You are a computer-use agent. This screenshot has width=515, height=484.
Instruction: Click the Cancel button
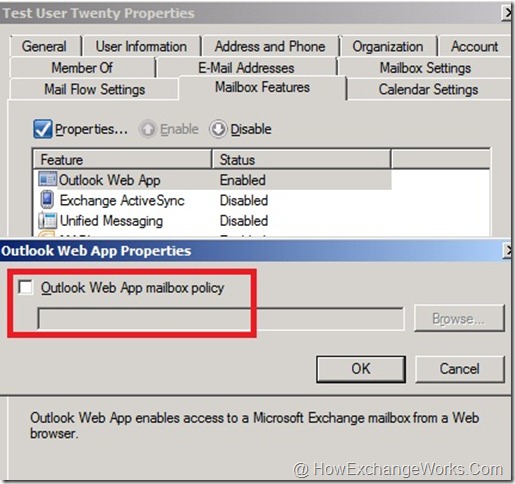pos(460,369)
